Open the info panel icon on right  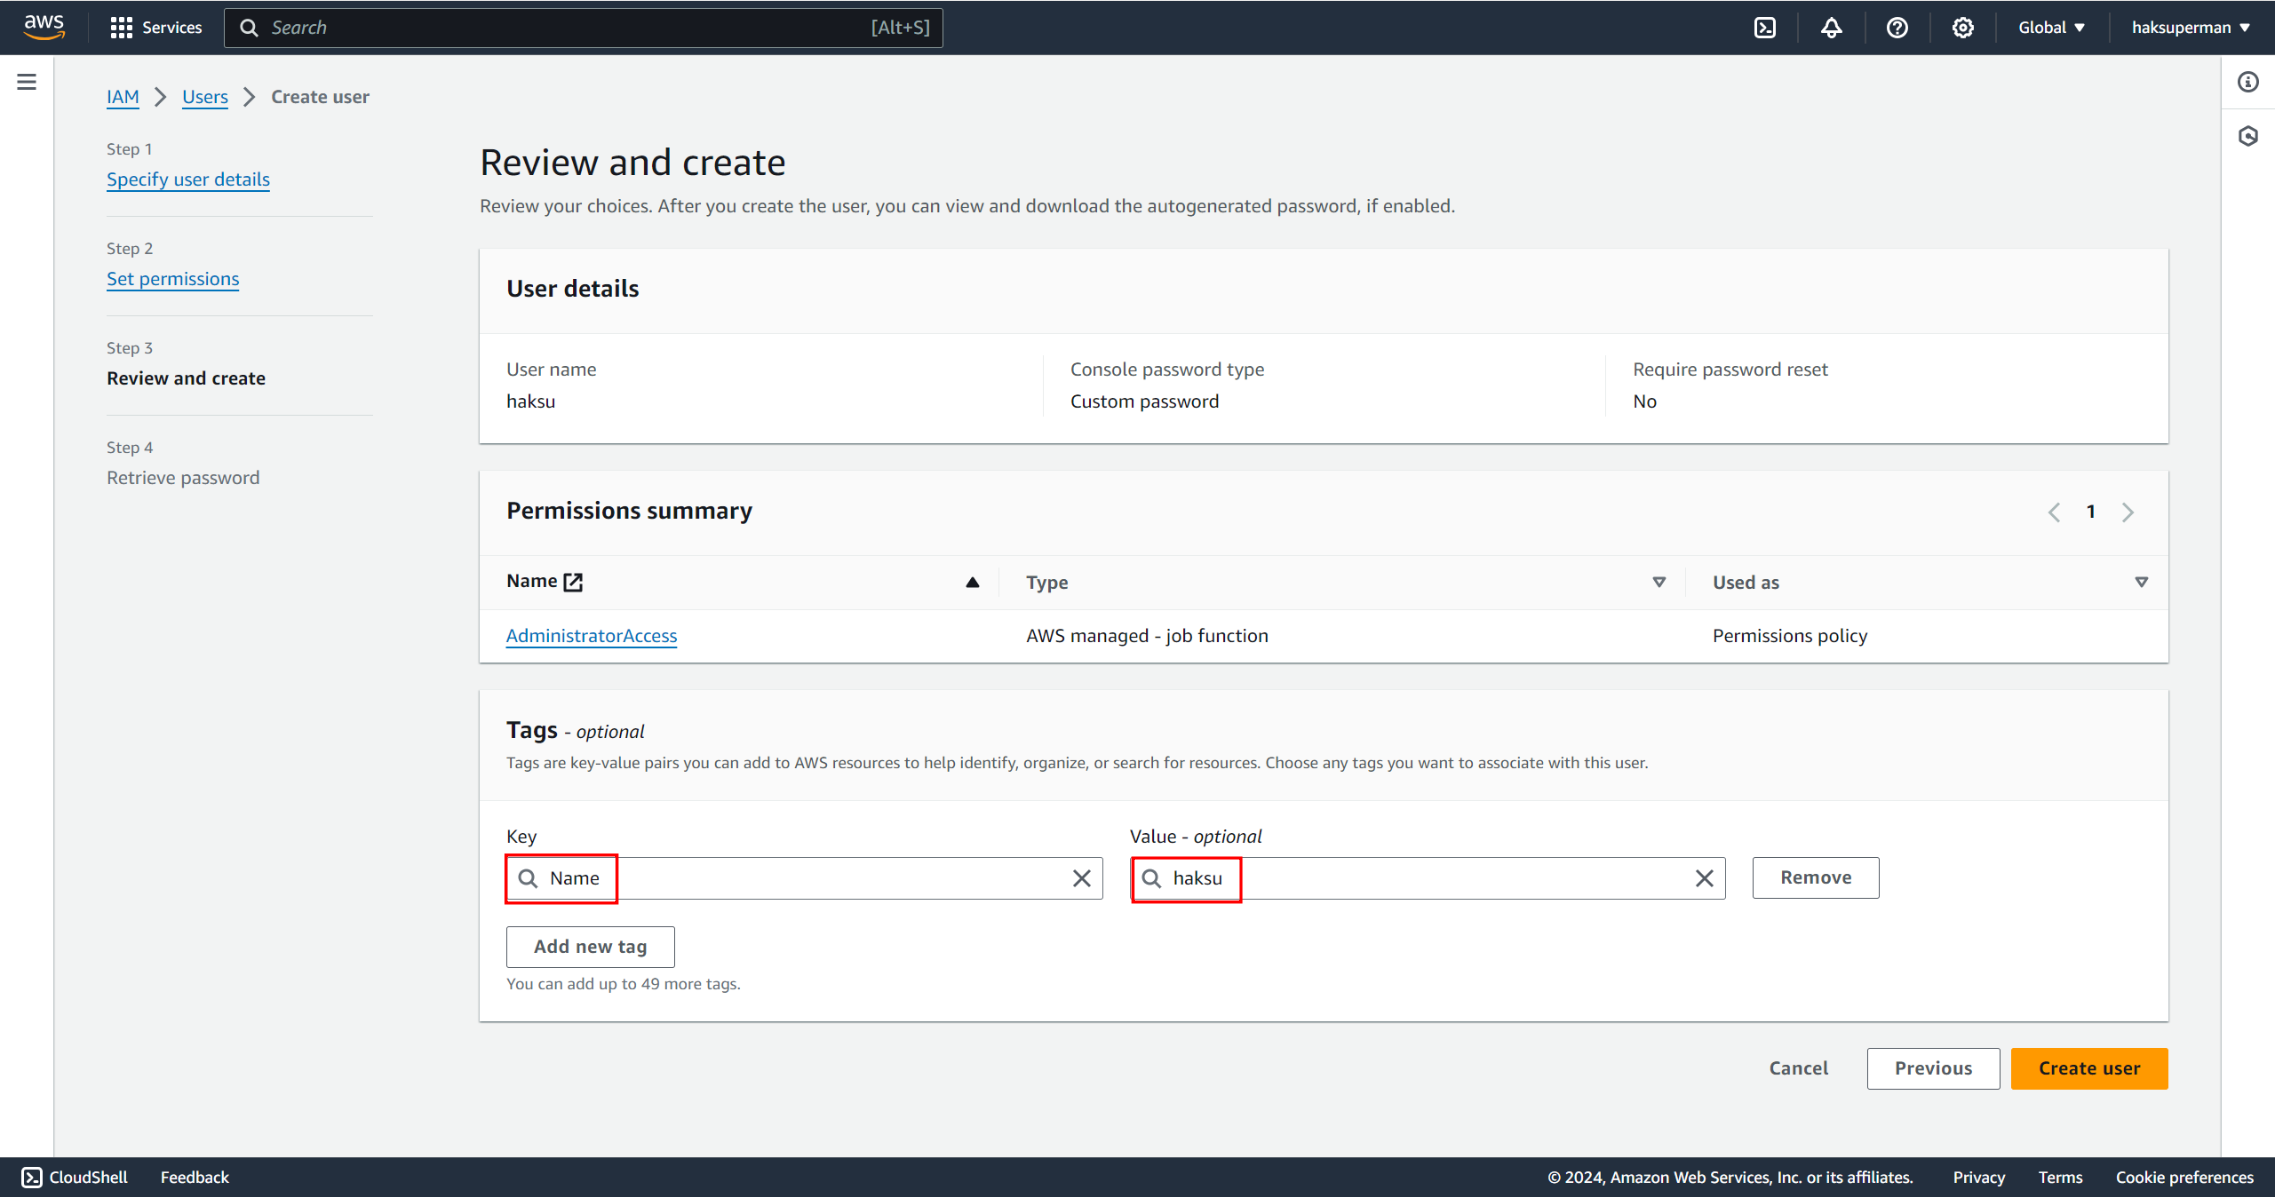pos(2248,82)
